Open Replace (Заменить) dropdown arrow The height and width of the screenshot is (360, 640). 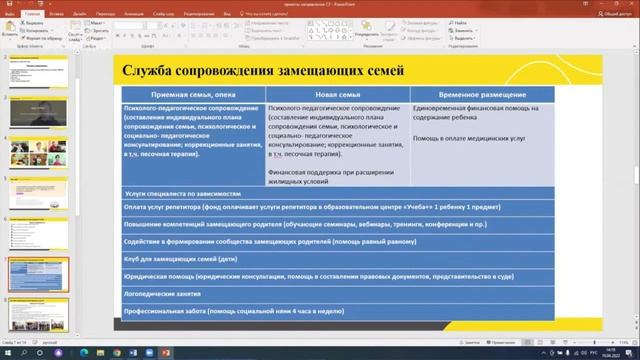click(x=476, y=31)
